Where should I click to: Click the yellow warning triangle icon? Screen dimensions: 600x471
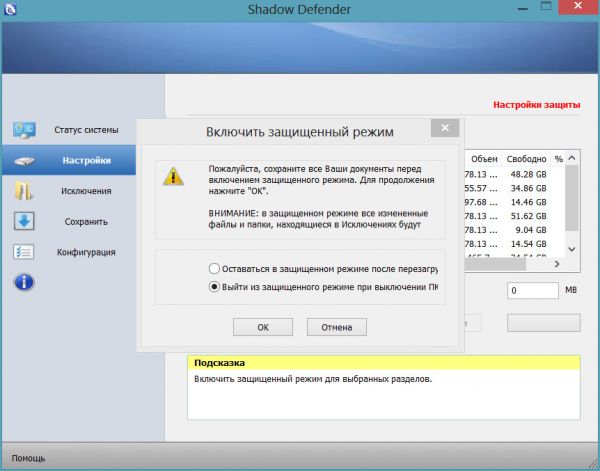point(173,176)
